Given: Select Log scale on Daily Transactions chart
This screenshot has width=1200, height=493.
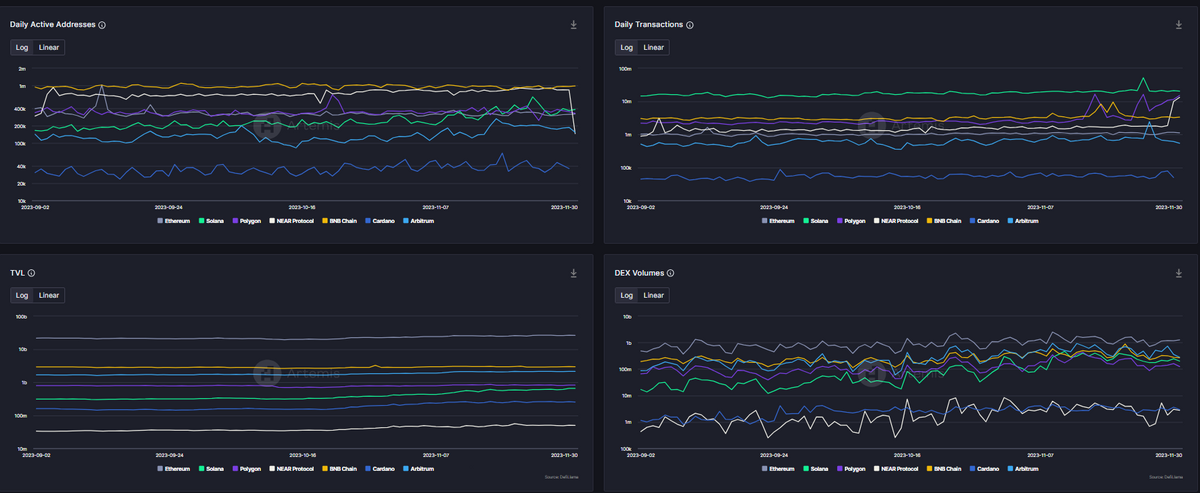Looking at the screenshot, I should (x=627, y=47).
